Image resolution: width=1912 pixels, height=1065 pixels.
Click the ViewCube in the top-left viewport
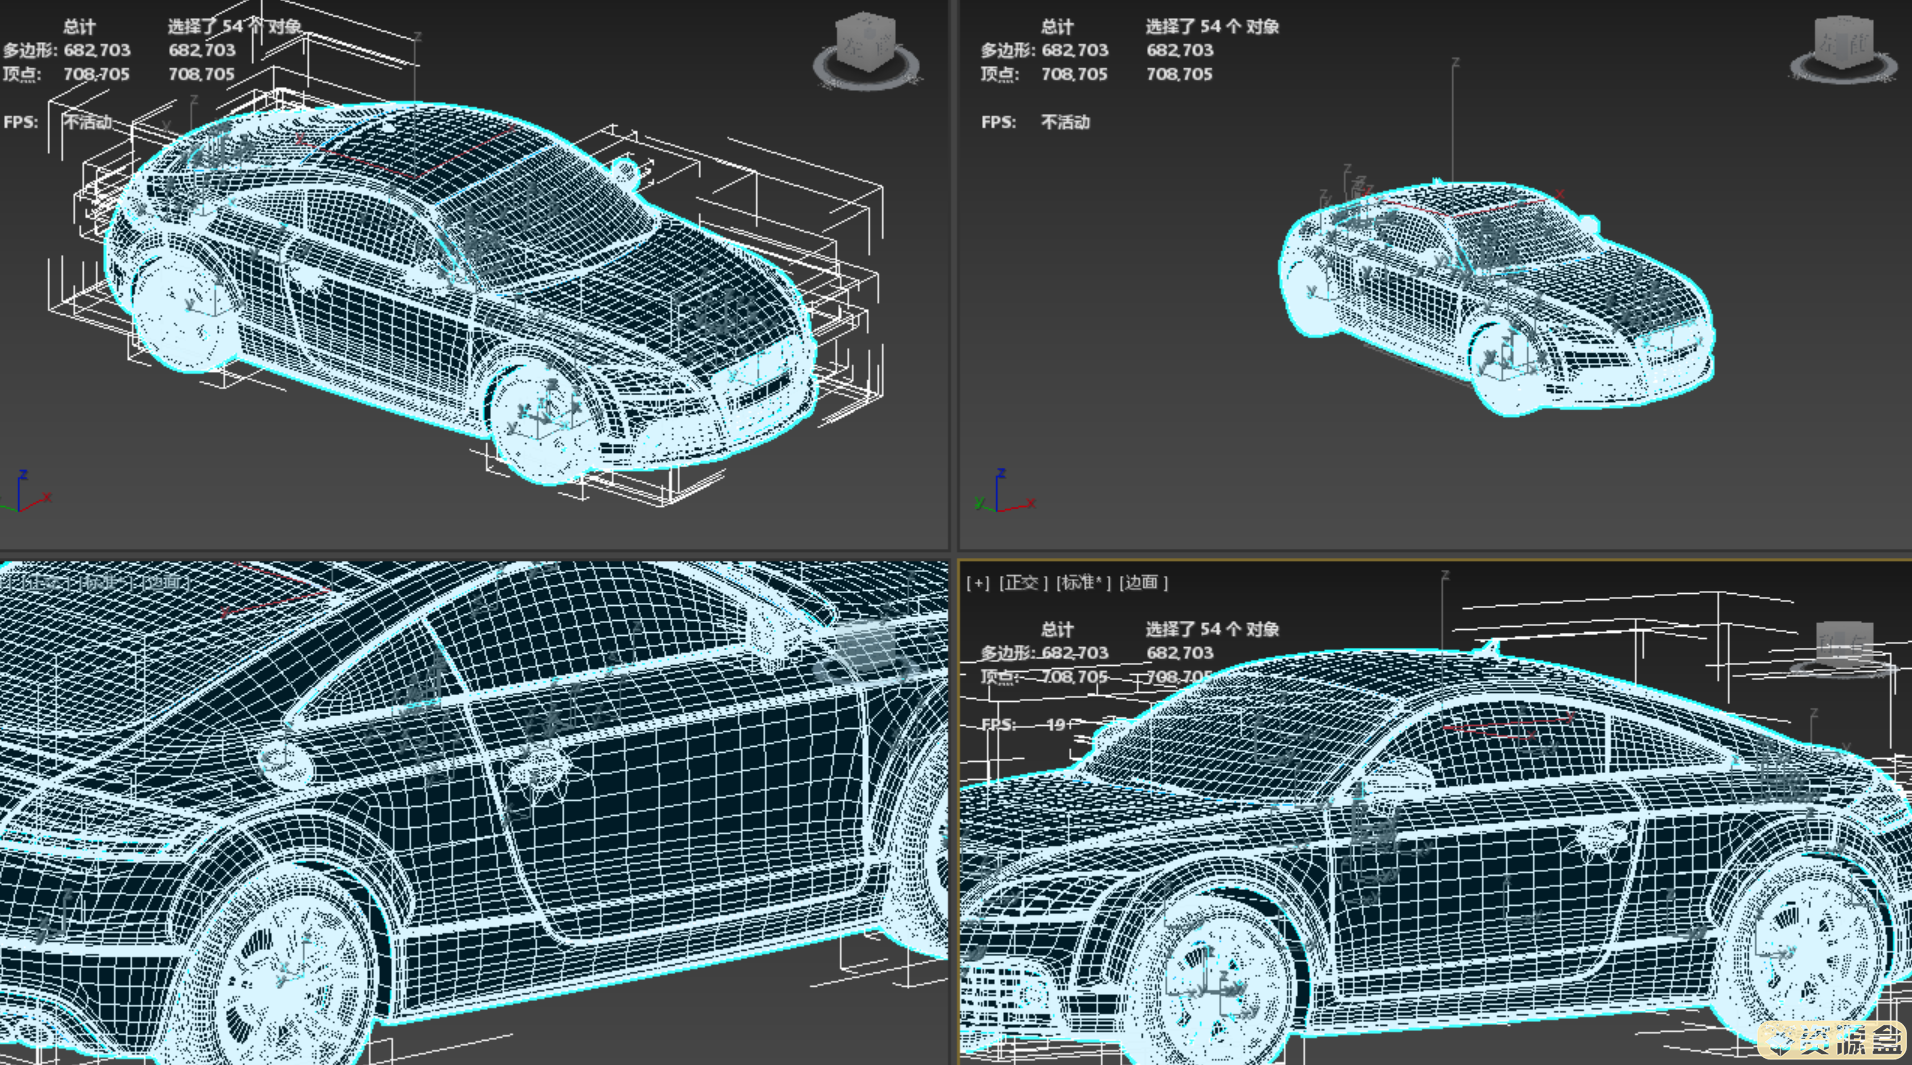click(866, 50)
